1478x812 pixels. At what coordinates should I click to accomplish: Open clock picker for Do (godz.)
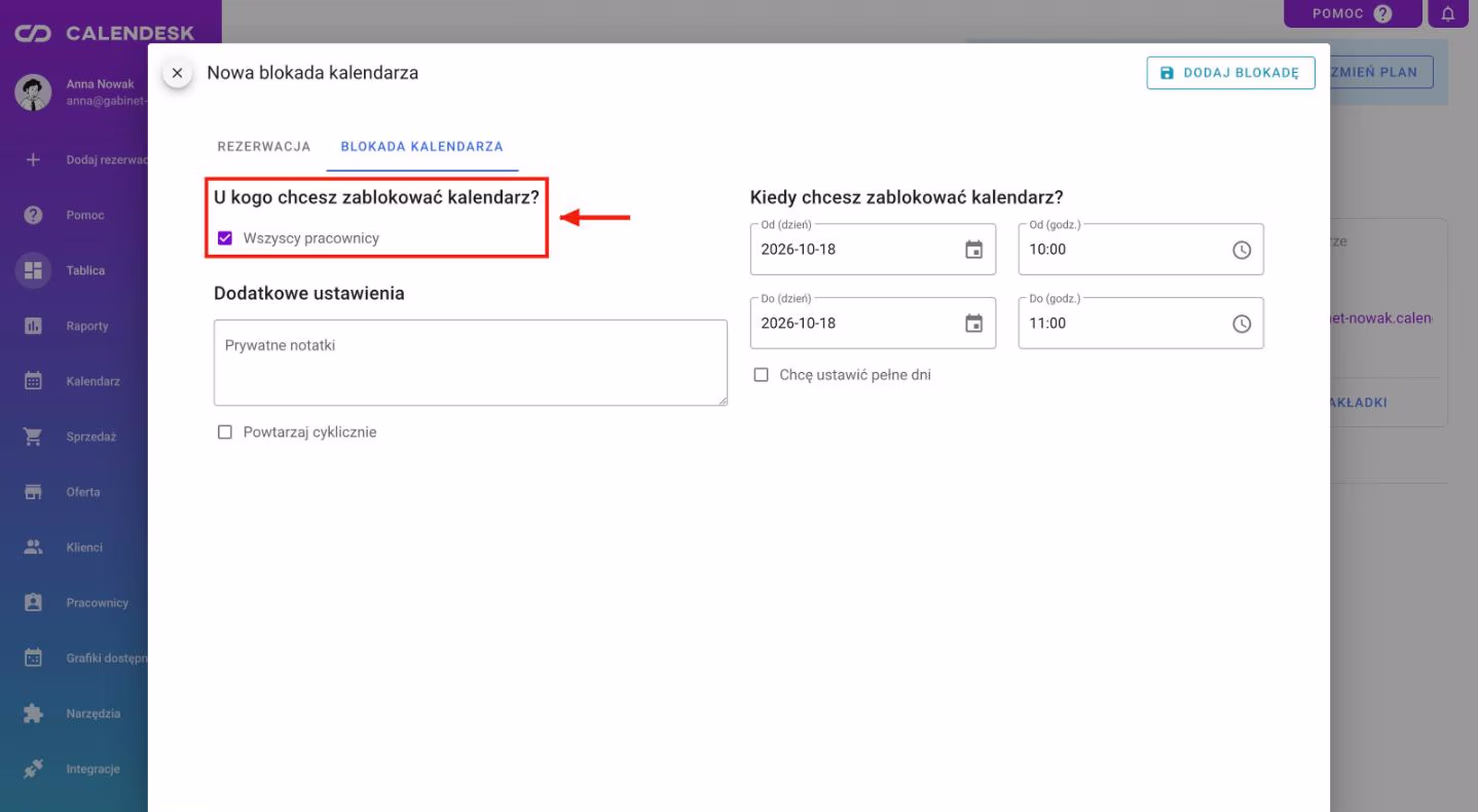[1241, 324]
